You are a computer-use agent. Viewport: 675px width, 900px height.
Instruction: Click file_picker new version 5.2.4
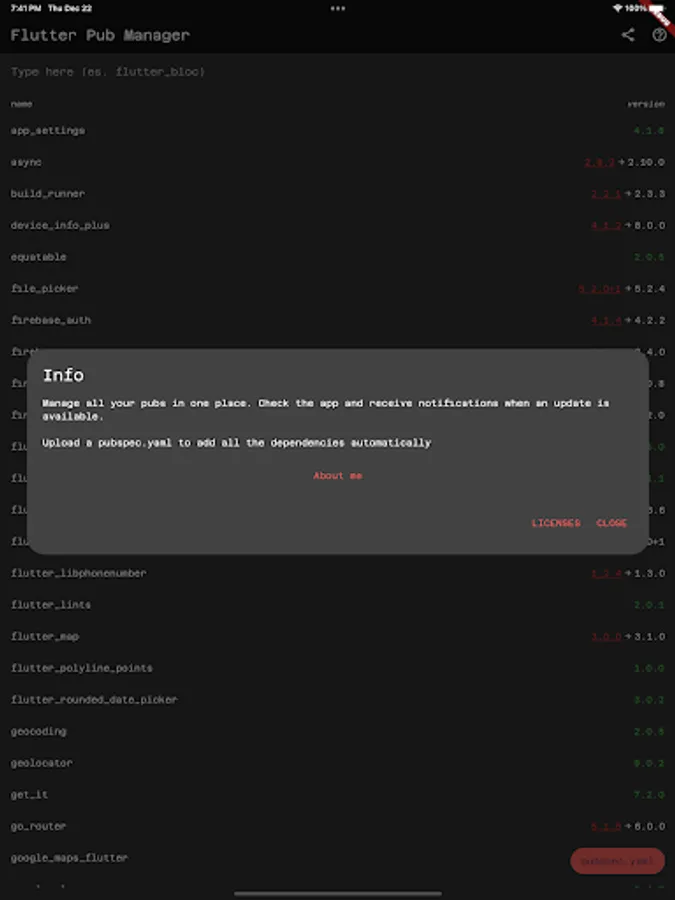click(649, 289)
